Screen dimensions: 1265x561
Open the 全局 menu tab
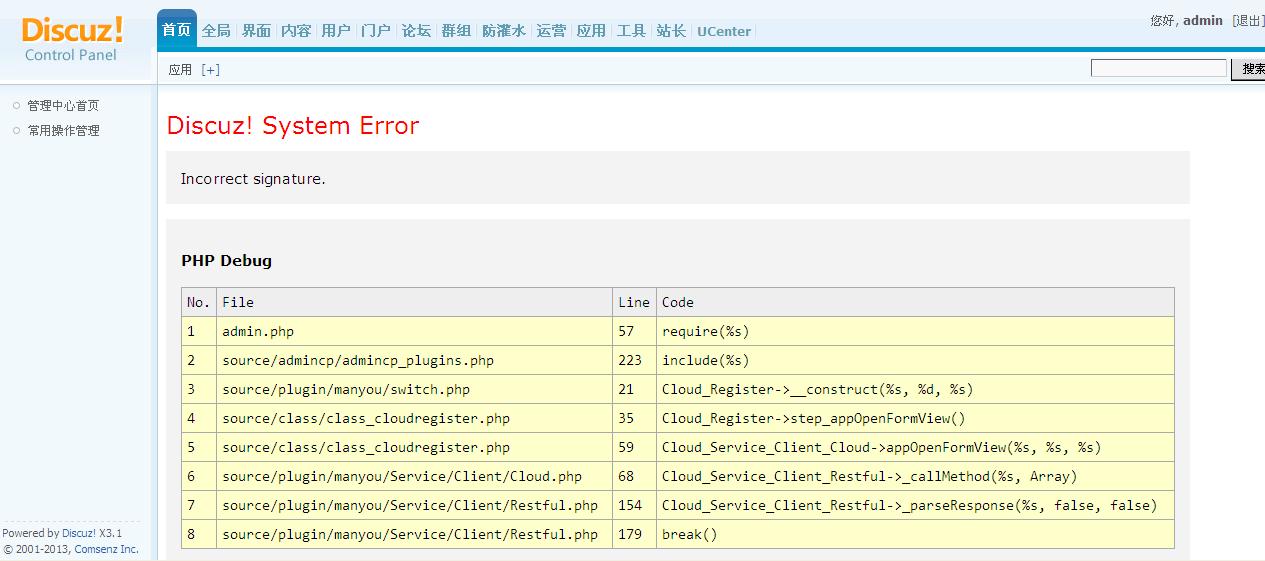[216, 31]
